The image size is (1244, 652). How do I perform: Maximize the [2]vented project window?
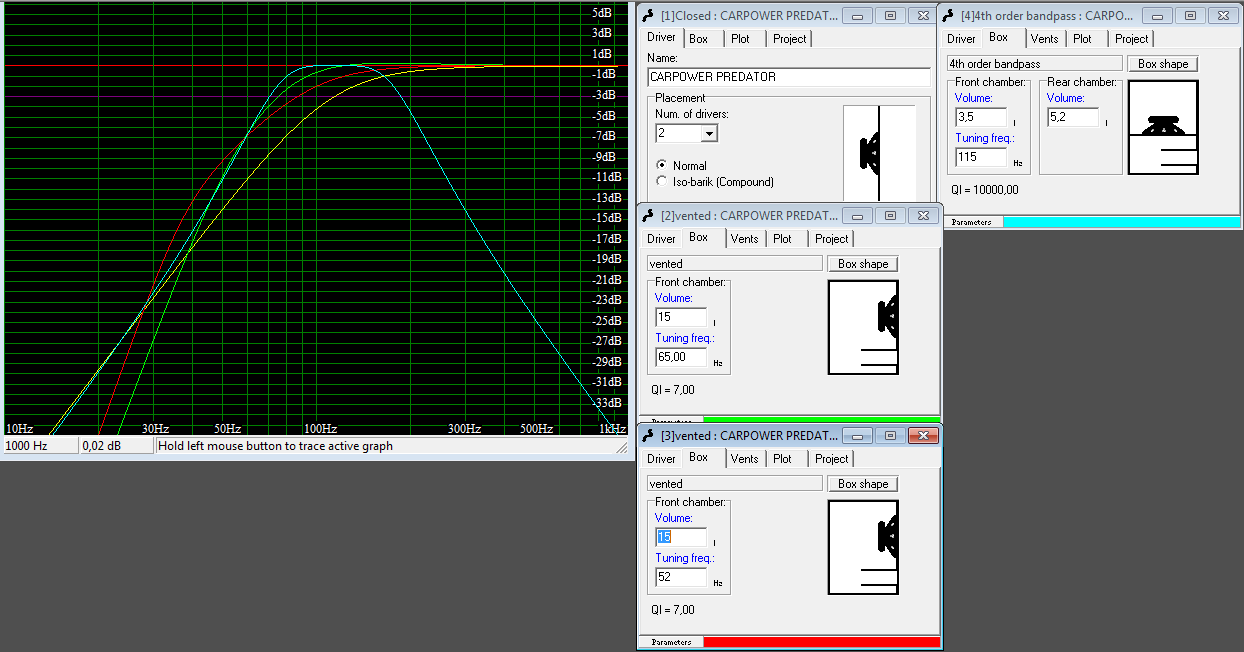(890, 216)
